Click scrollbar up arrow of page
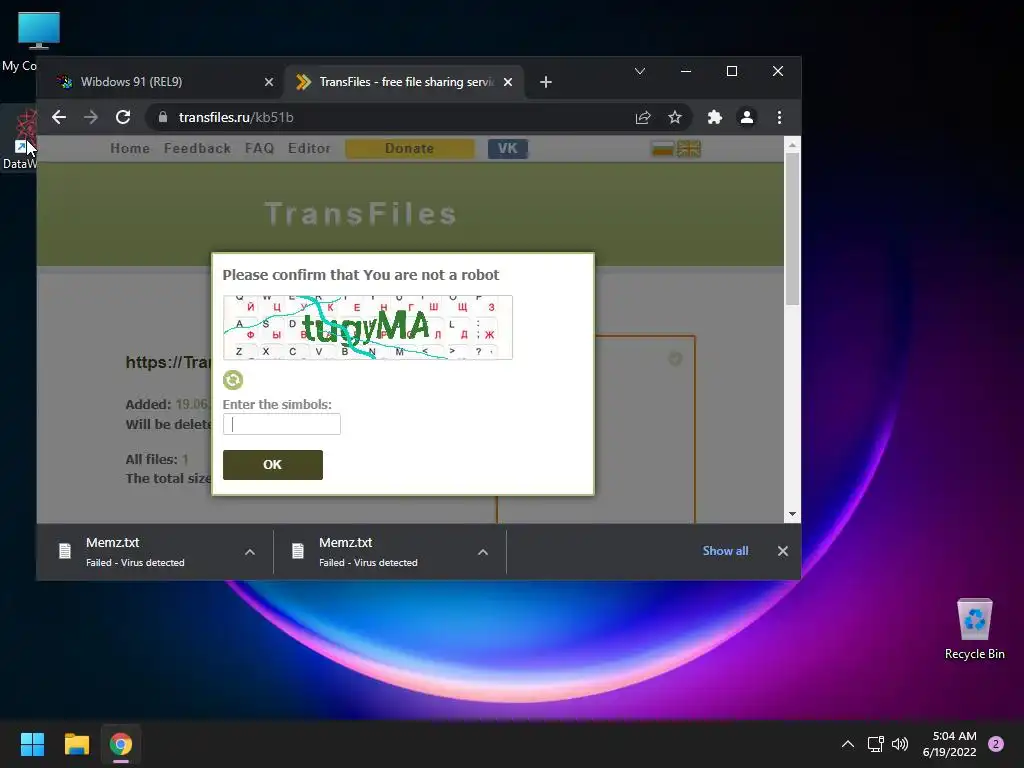The image size is (1024, 768). coord(792,145)
